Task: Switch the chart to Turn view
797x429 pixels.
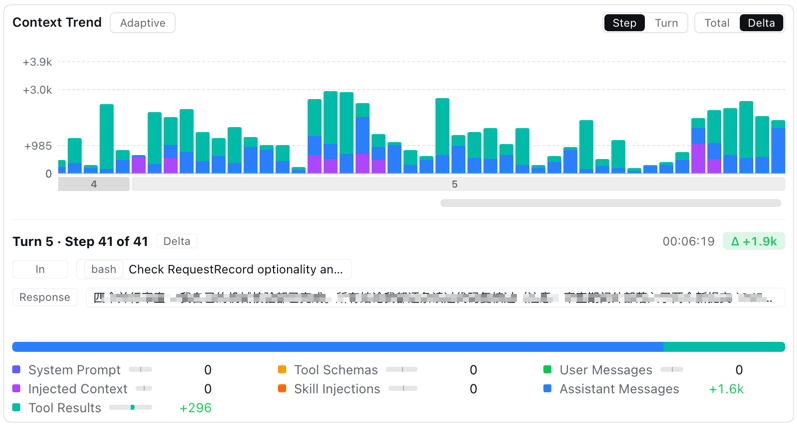Action: tap(666, 23)
